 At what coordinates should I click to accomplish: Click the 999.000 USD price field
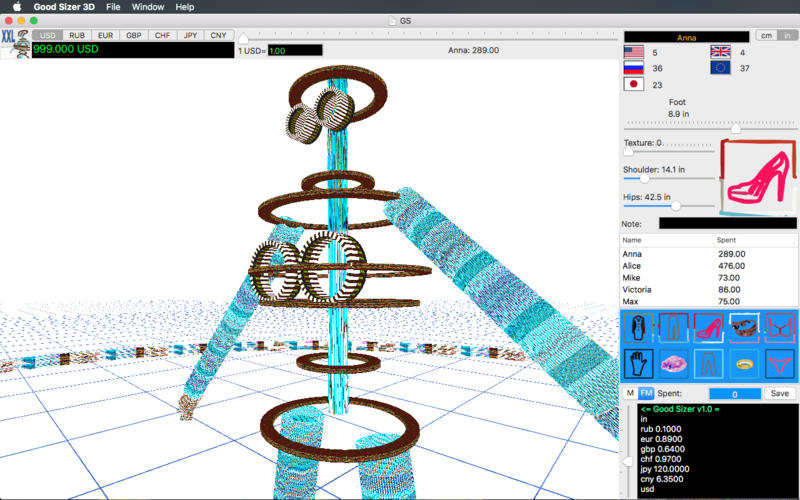[133, 49]
